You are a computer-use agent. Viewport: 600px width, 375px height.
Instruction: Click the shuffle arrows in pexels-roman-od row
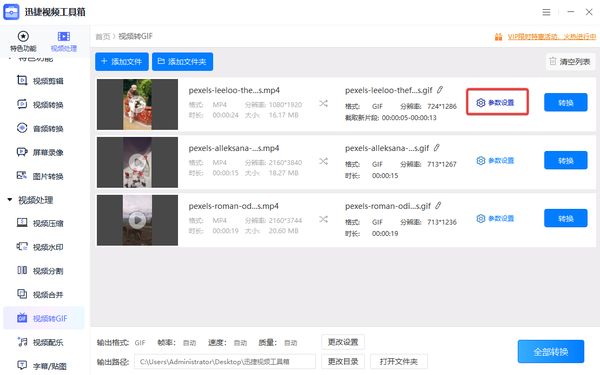point(323,219)
